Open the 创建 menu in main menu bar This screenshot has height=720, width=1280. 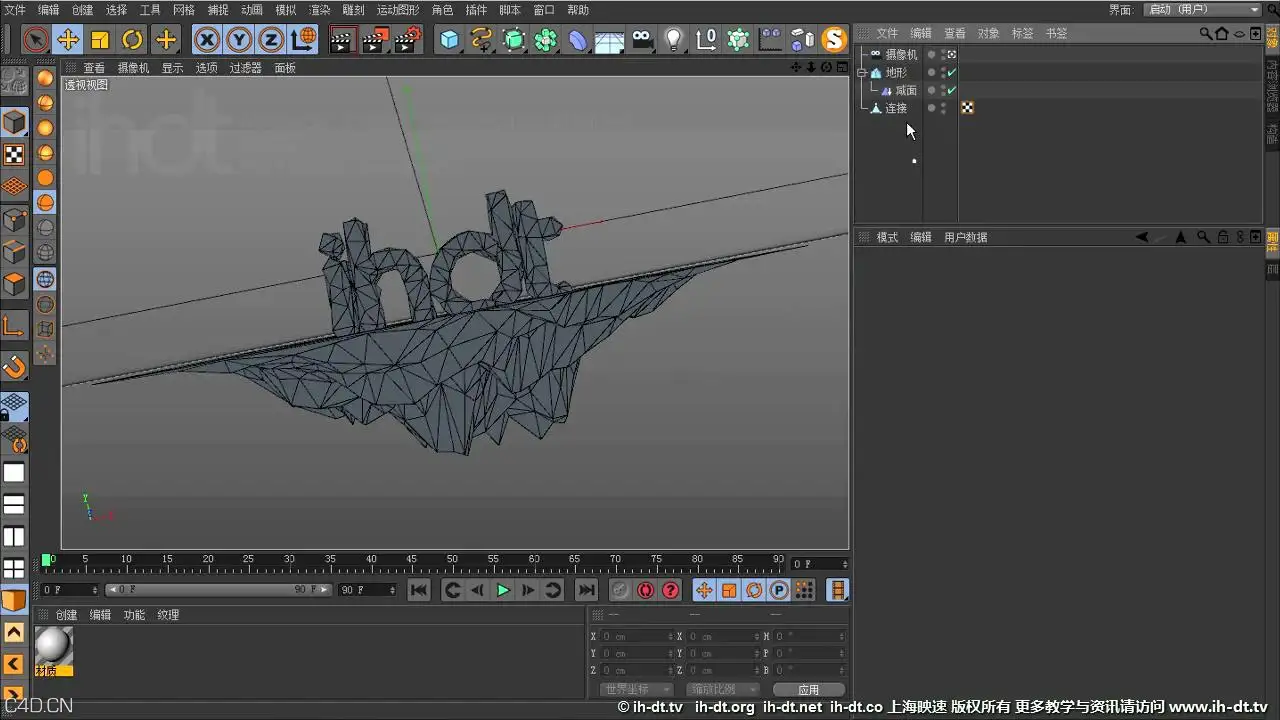point(82,9)
